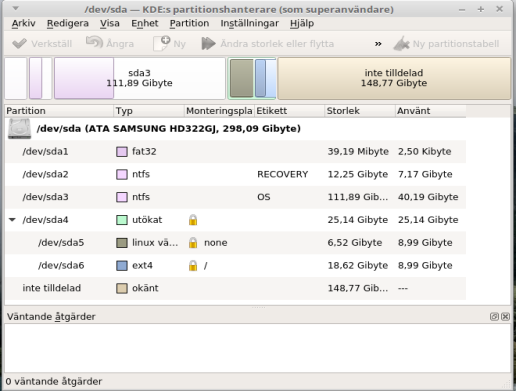Sort by the Typ column header
Image resolution: width=516 pixels, height=391 pixels.
coord(149,111)
